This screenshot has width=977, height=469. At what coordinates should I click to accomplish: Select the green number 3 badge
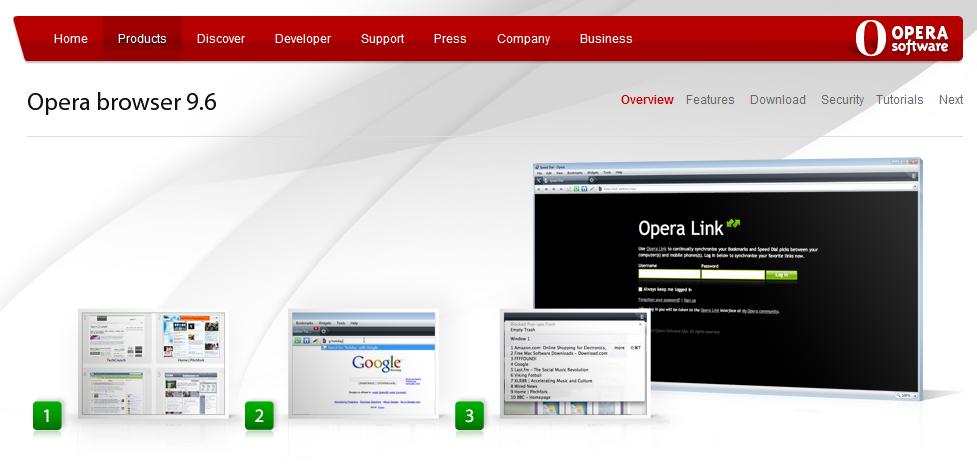click(x=469, y=415)
